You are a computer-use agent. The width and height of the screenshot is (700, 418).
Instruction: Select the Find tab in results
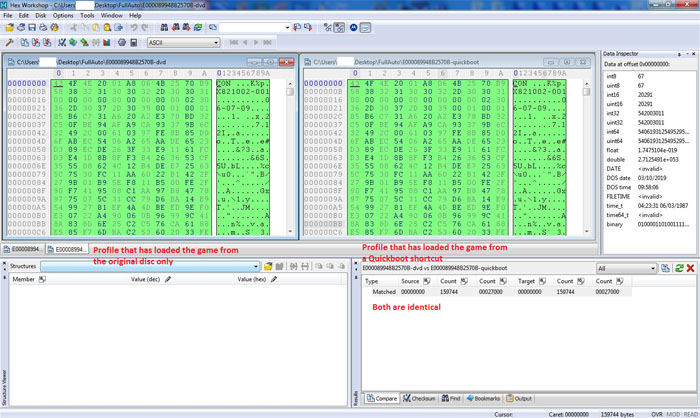(455, 398)
